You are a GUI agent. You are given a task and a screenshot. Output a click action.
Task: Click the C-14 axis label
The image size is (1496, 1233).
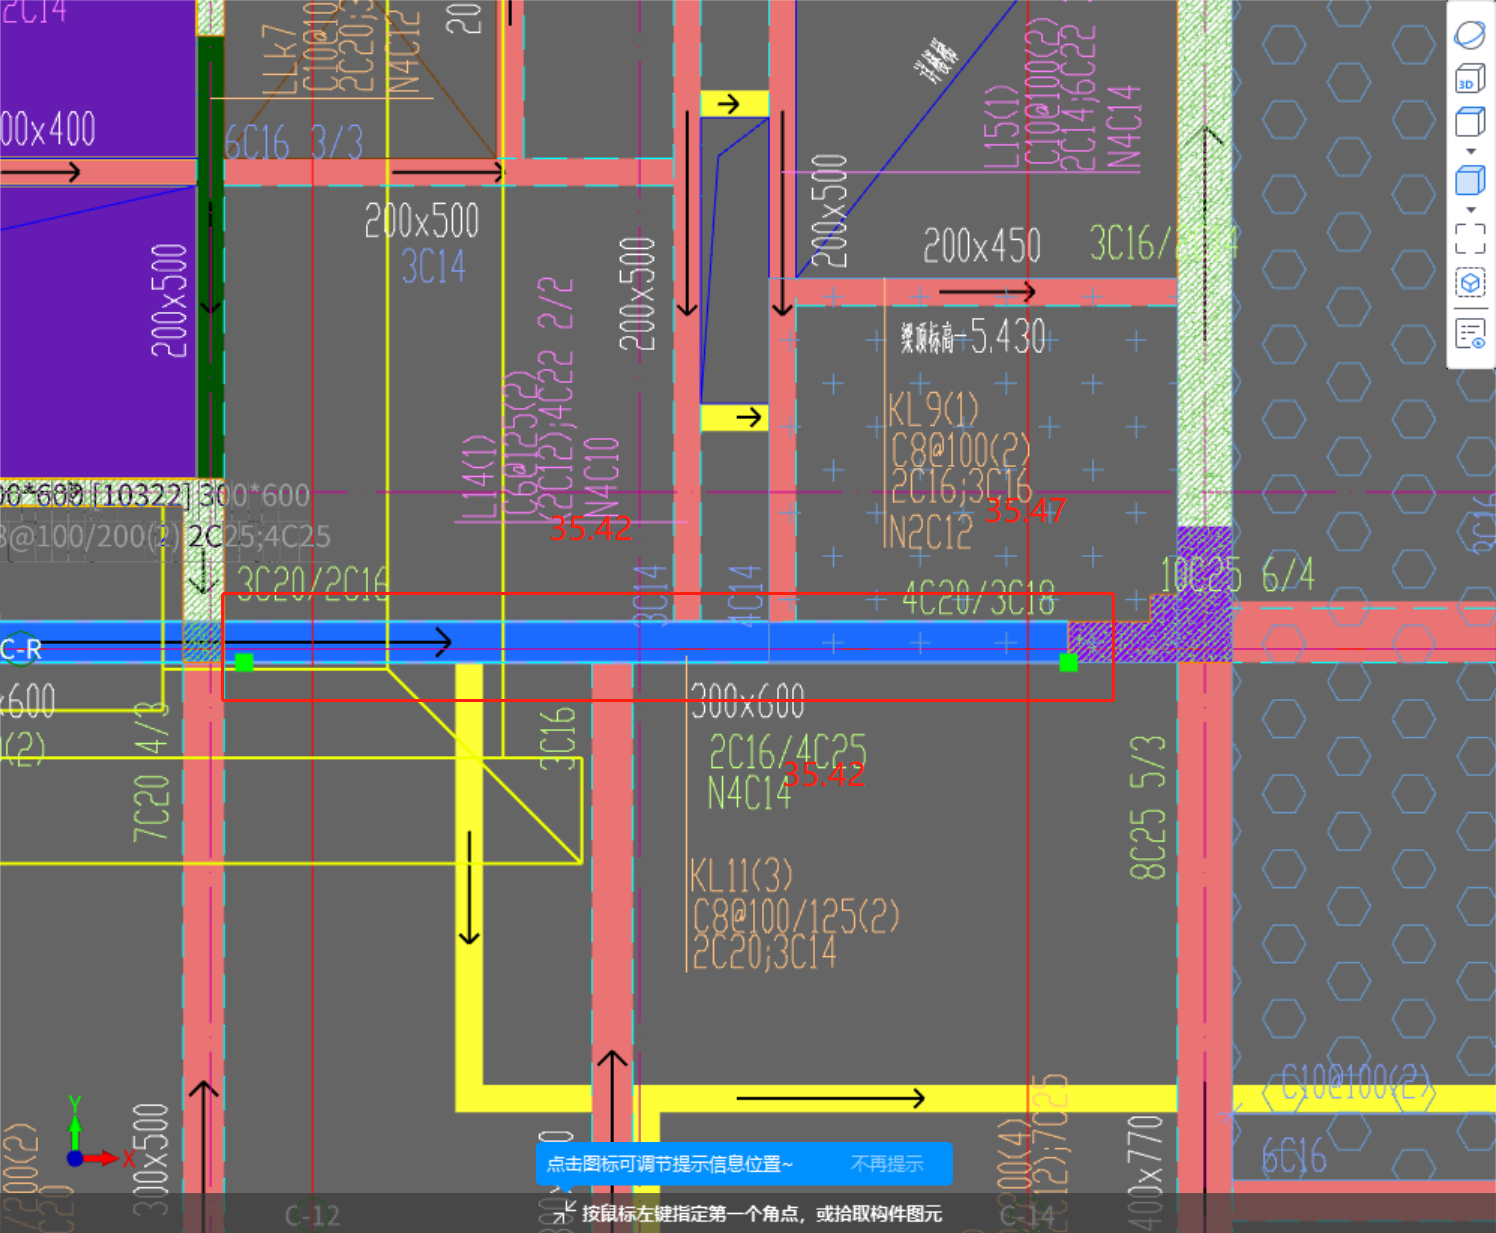[x=1027, y=1215]
